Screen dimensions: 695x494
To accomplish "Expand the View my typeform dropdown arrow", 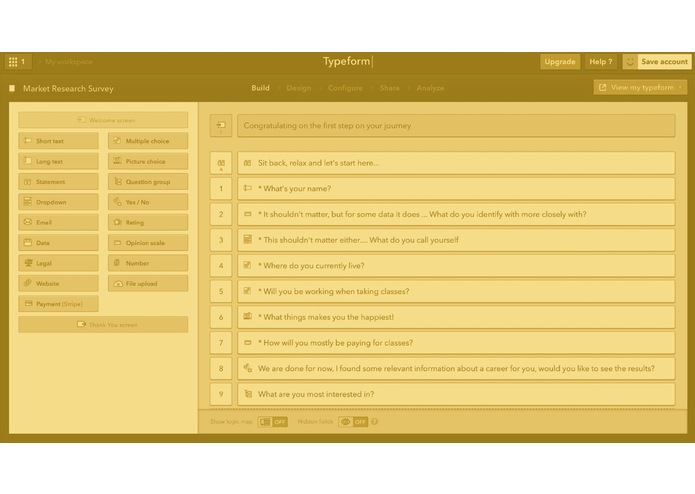I will coord(680,87).
